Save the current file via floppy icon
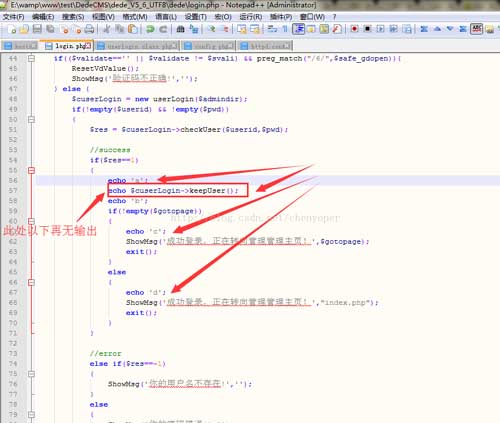Viewport: 500px width, 423px height. coord(37,29)
